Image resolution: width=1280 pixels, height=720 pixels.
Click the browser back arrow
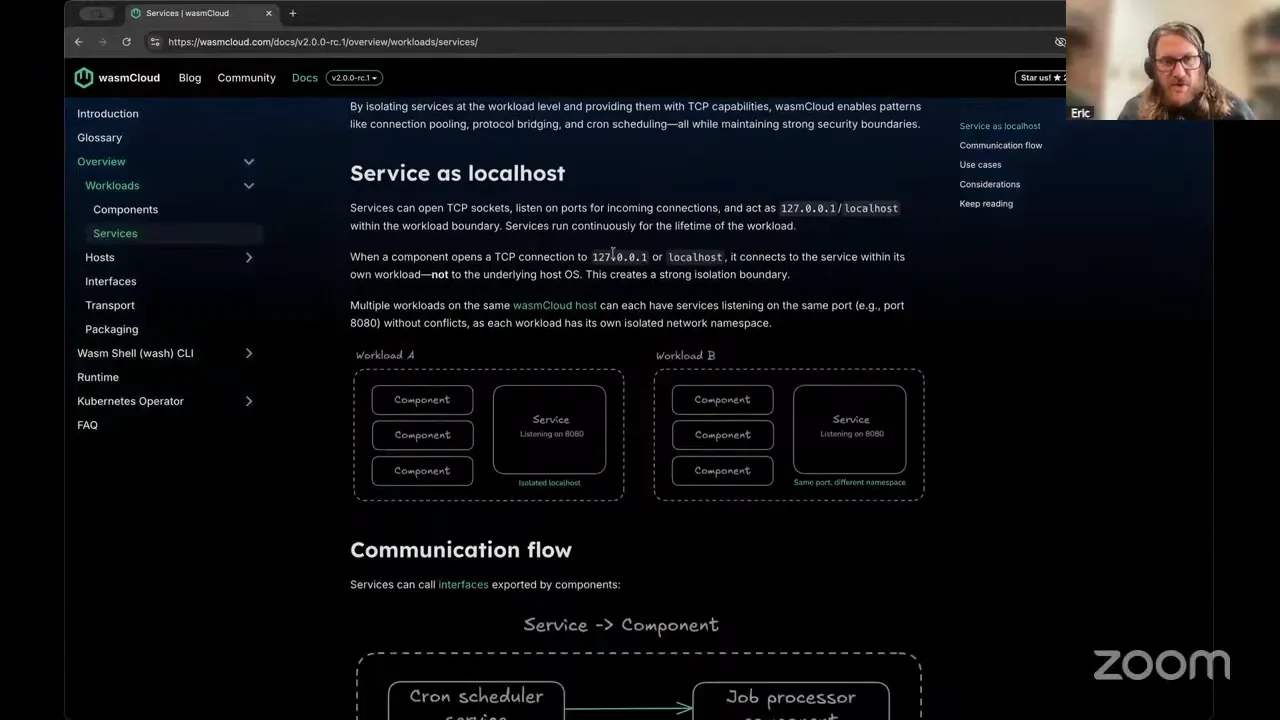(79, 42)
